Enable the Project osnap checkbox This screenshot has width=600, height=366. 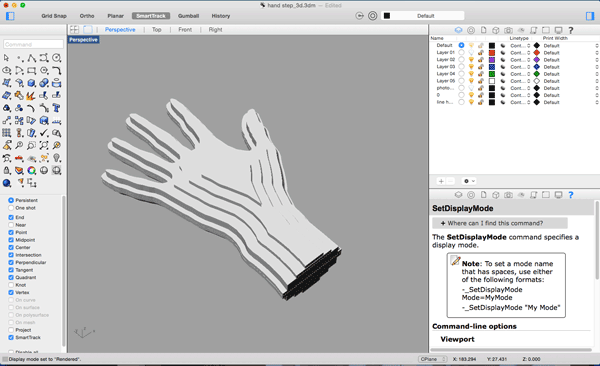tap(11, 330)
